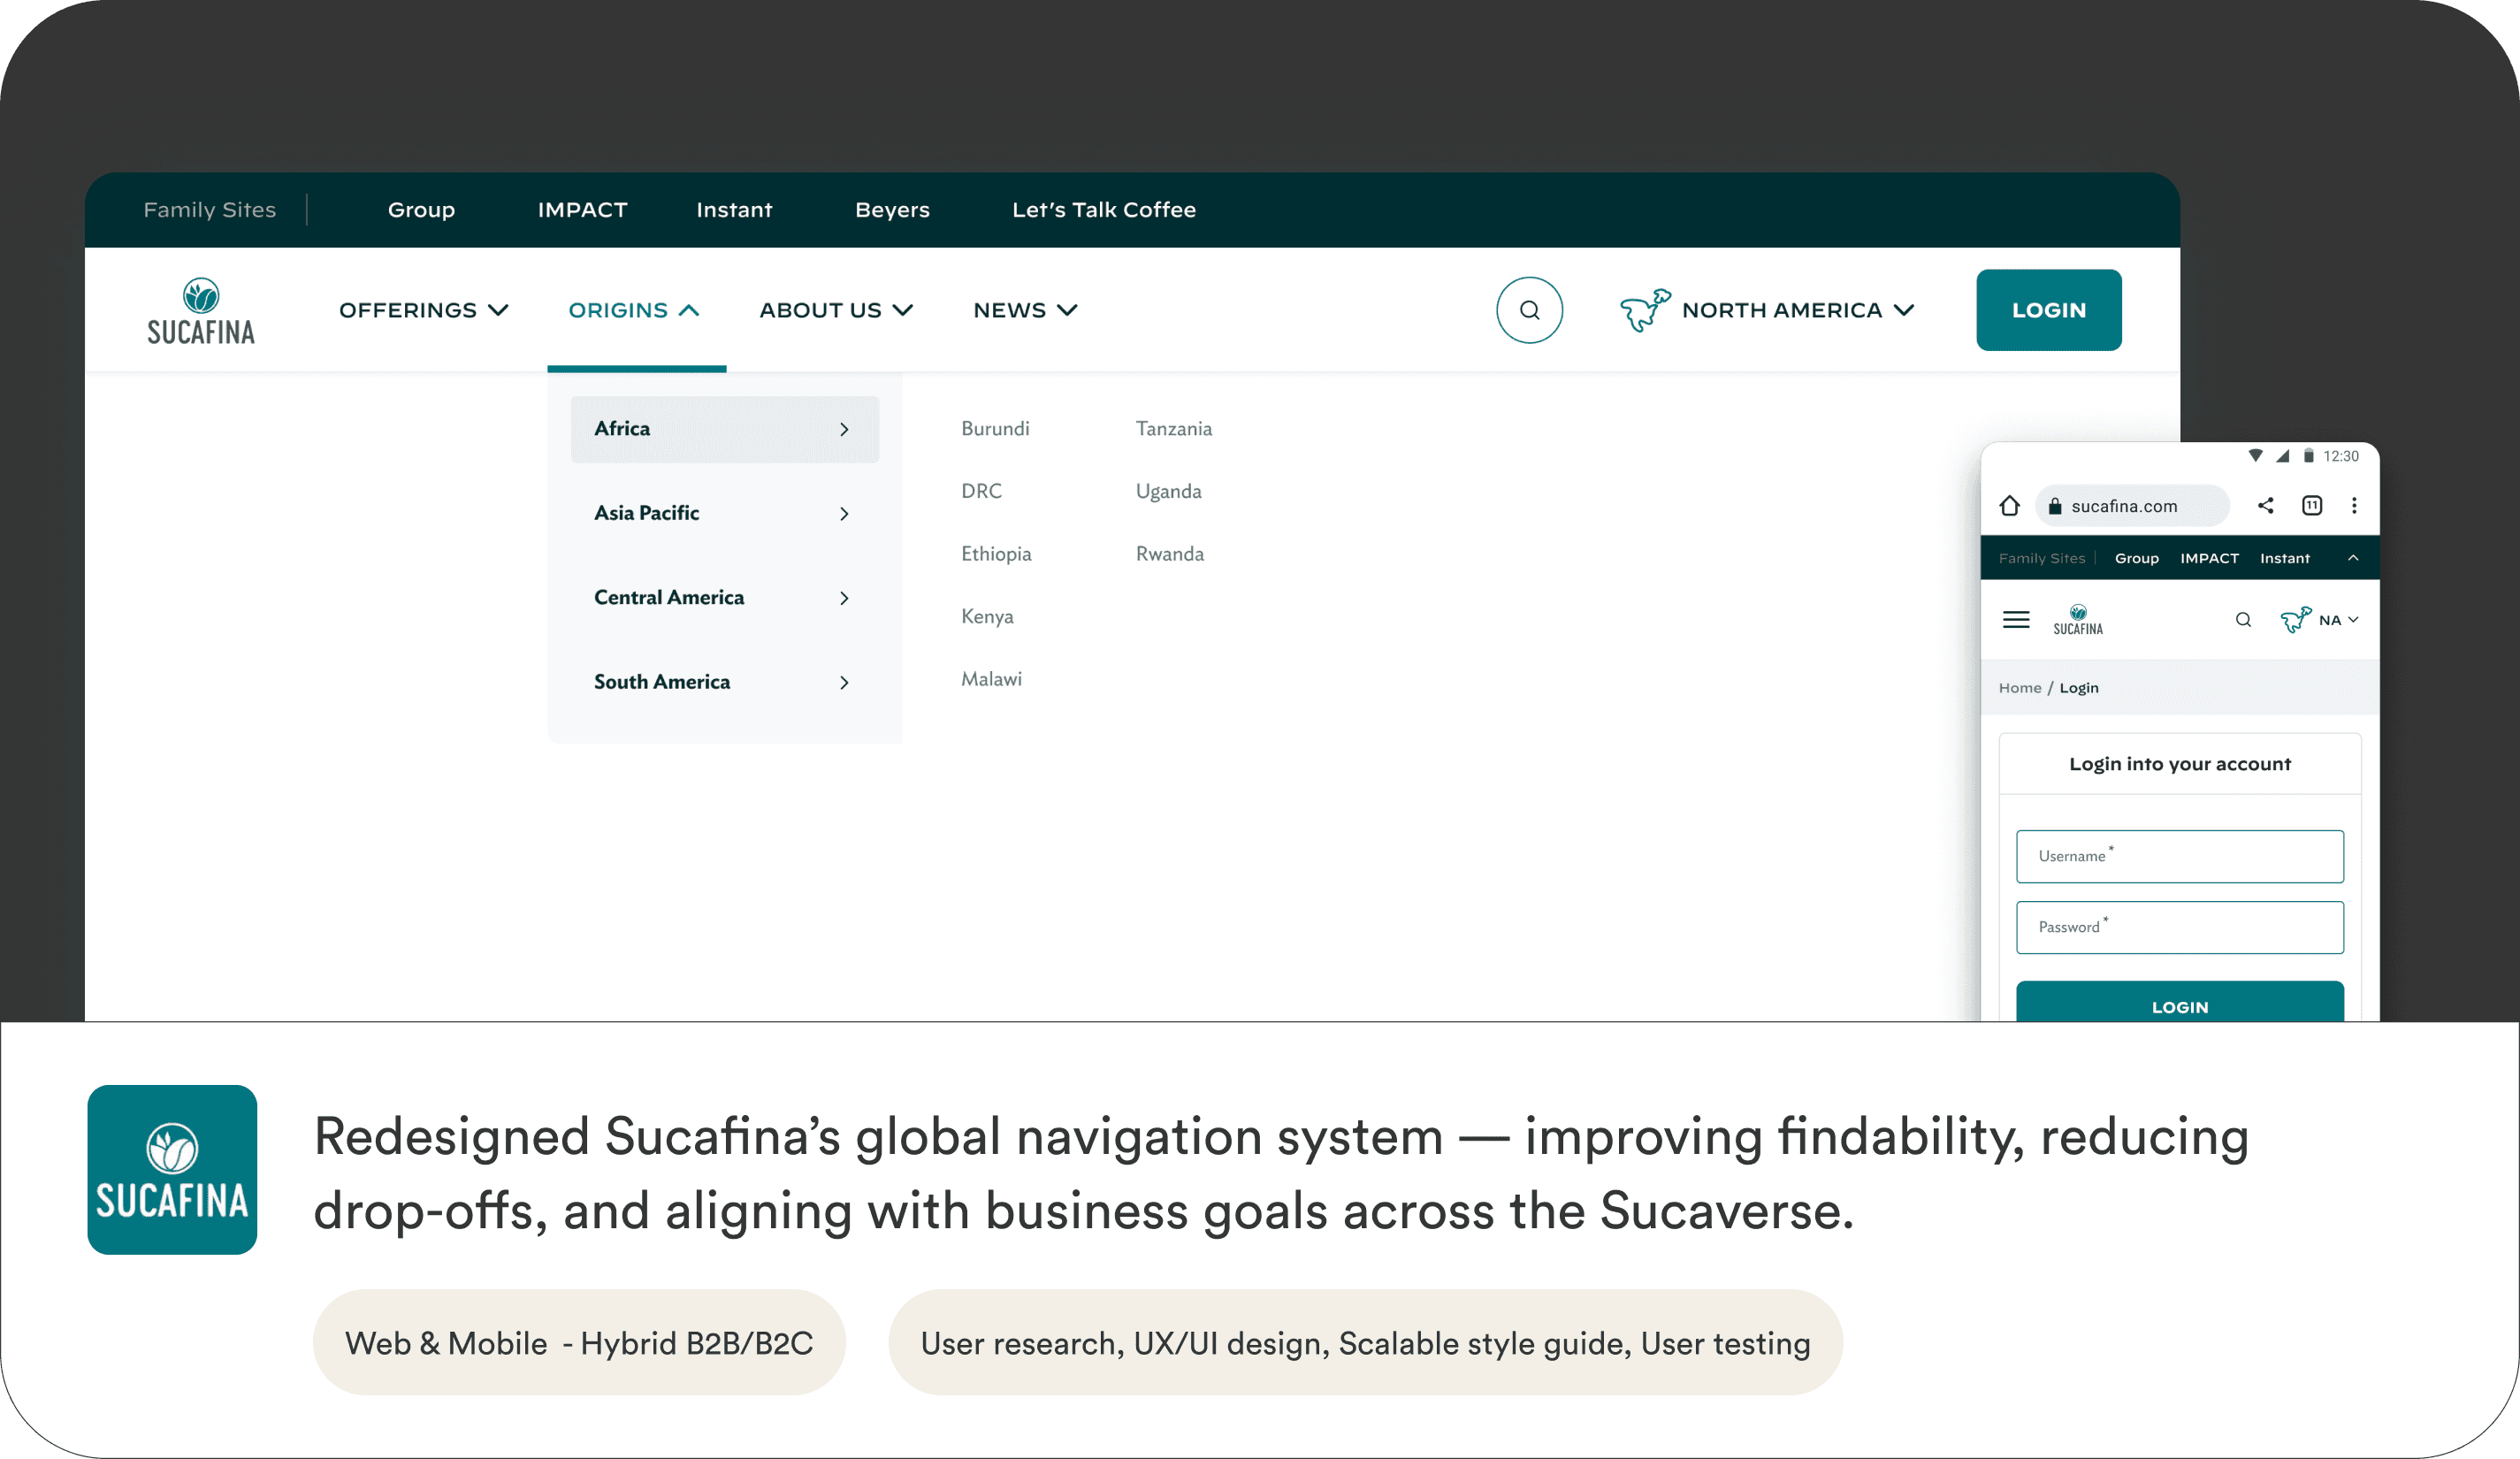Screen dimensions: 2520x1459
Task: Tap the mobile region map icon
Action: pyautogui.click(x=2295, y=620)
